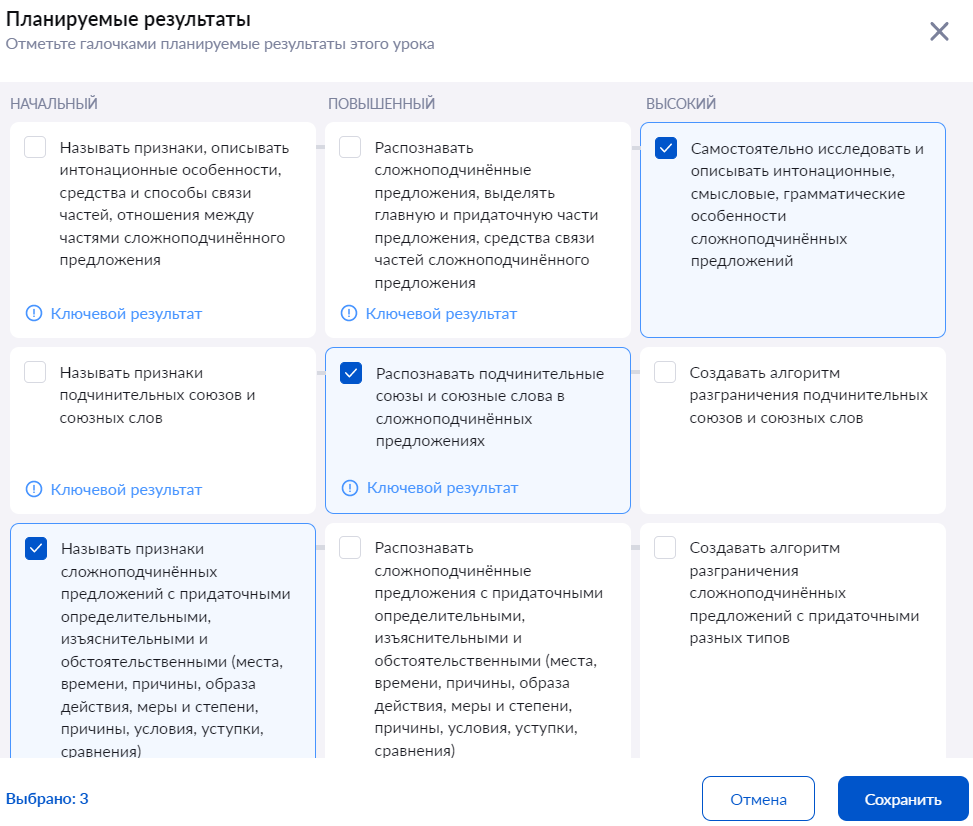Check 'Распознавать сложноподчинённые предложения с придаточными определительными' checkbox
973x826 pixels.
tap(350, 548)
